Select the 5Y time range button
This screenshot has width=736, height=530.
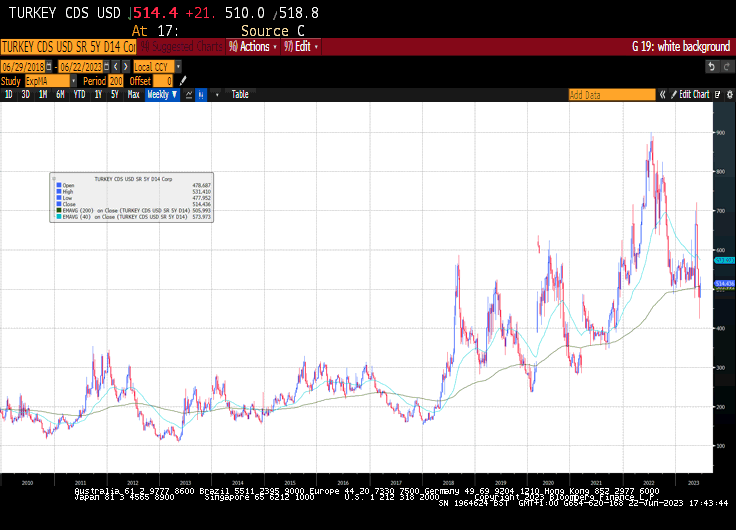pos(113,94)
